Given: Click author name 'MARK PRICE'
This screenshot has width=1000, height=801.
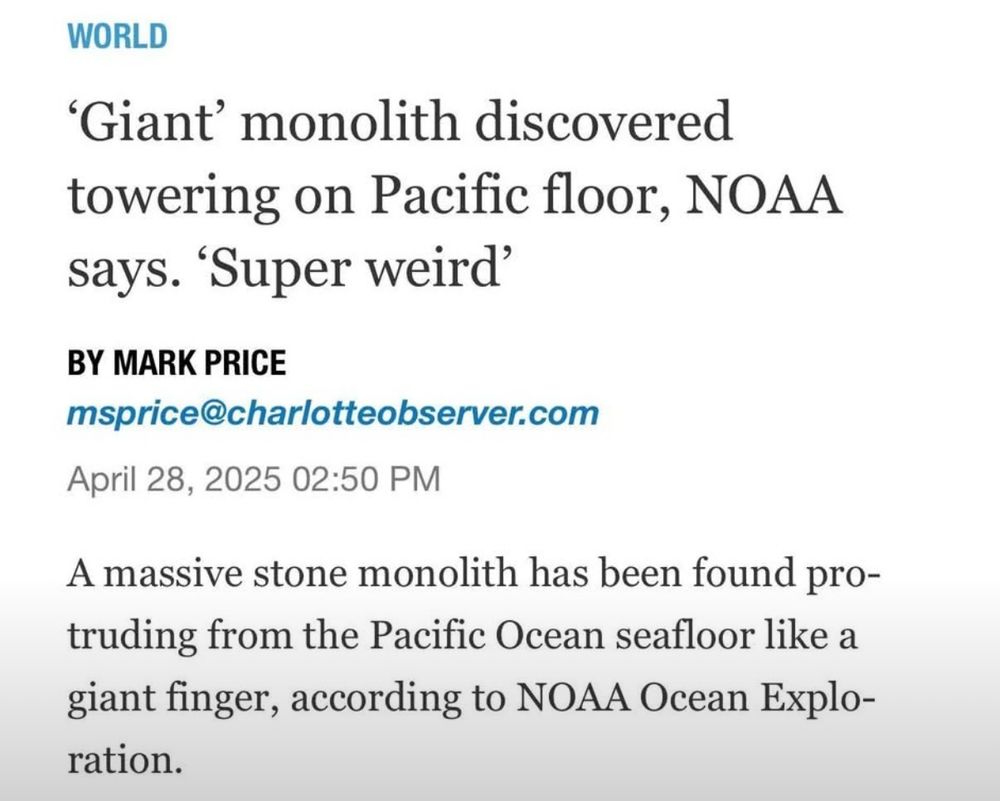Looking at the screenshot, I should (x=200, y=363).
